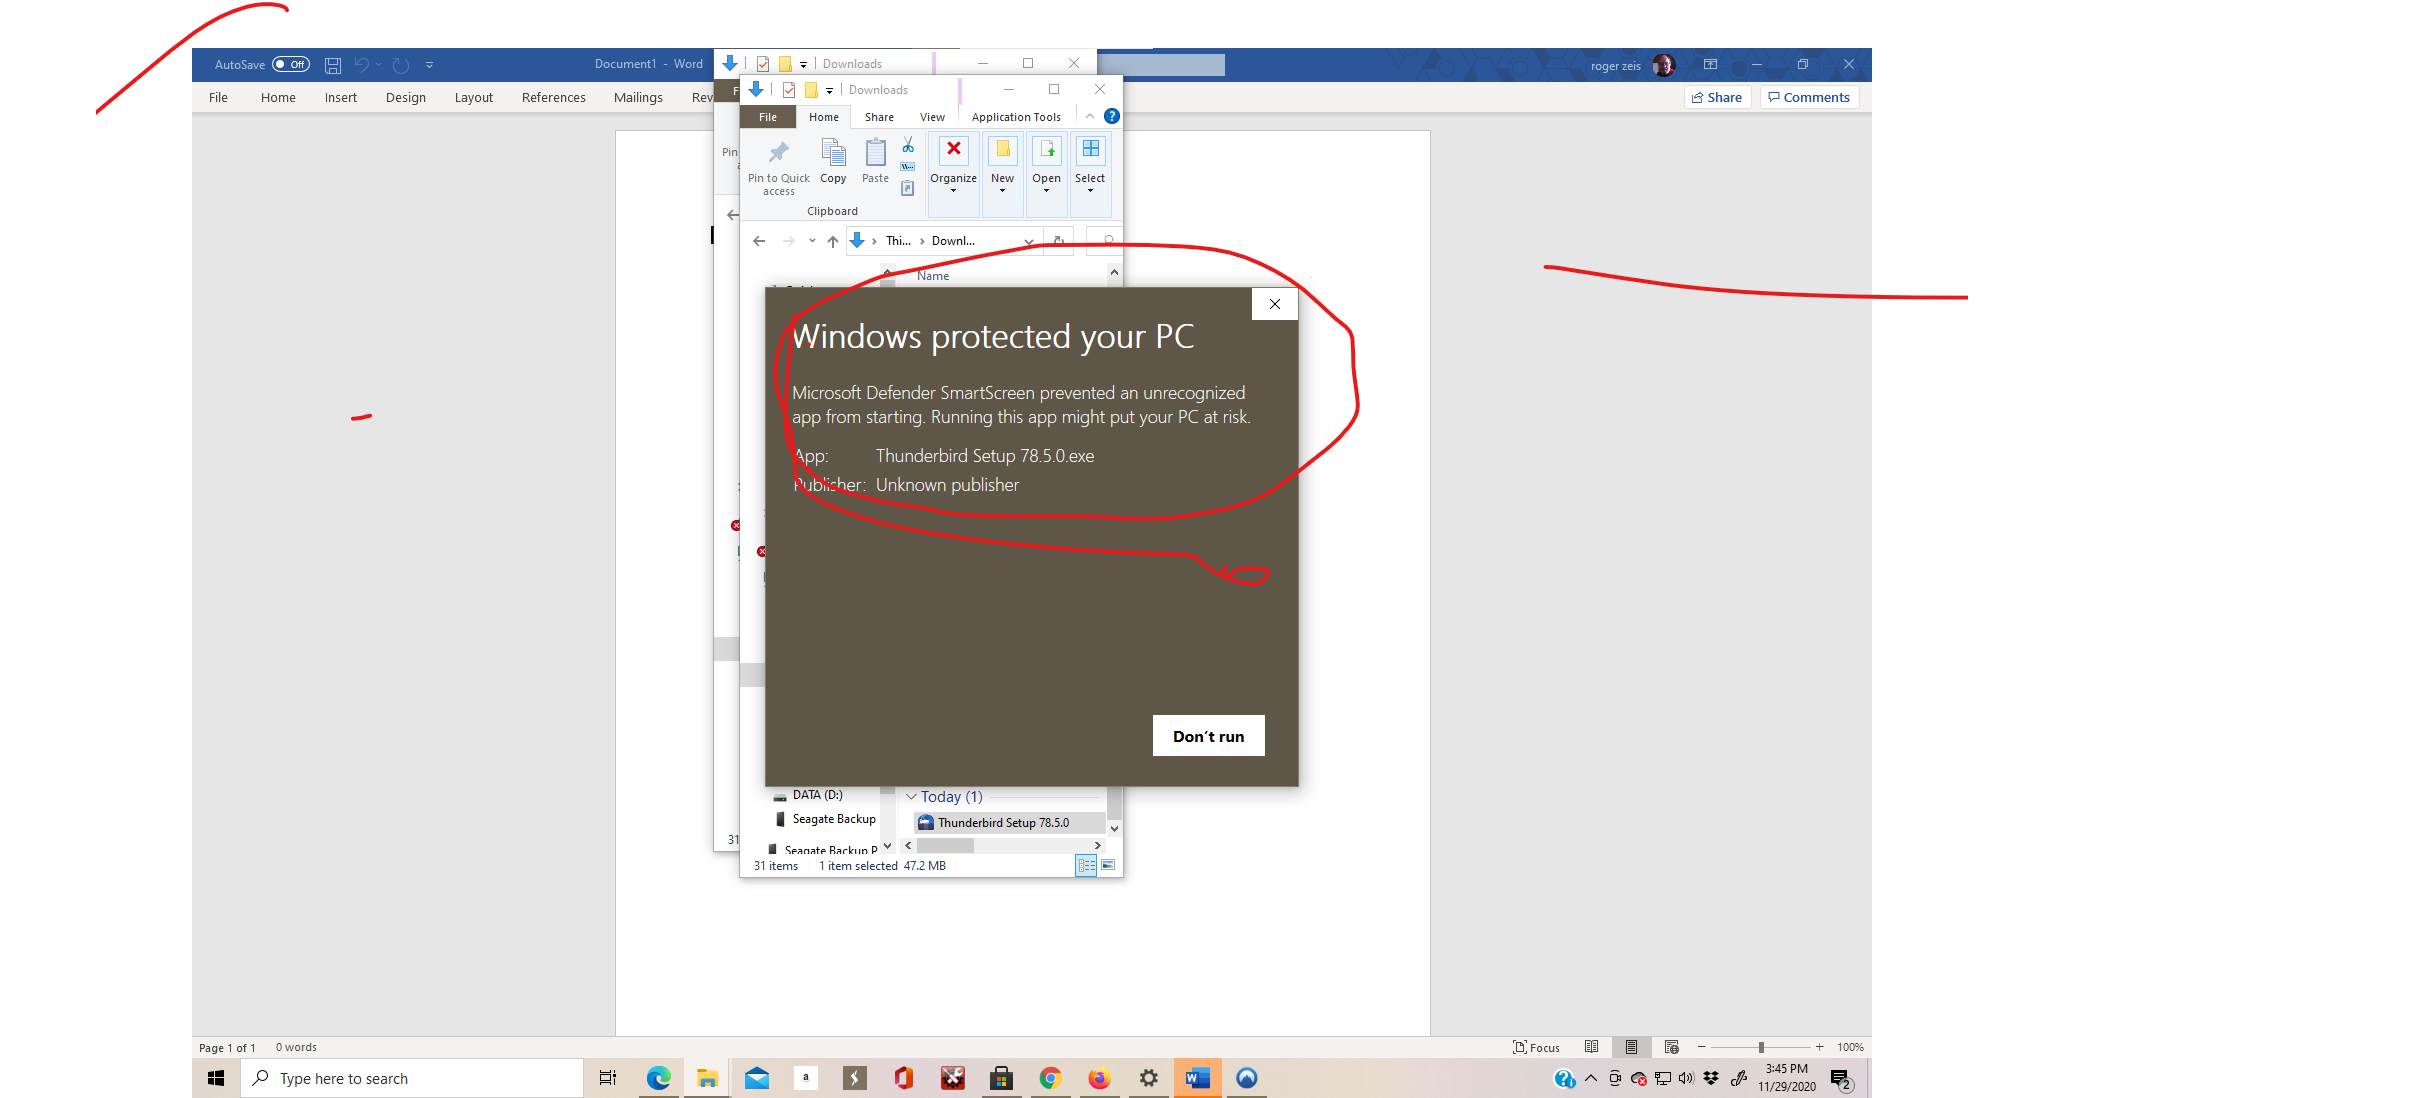Switch to thumbnails view icon in Explorer status bar
Screen dimensions: 2425x1098
[1108, 865]
